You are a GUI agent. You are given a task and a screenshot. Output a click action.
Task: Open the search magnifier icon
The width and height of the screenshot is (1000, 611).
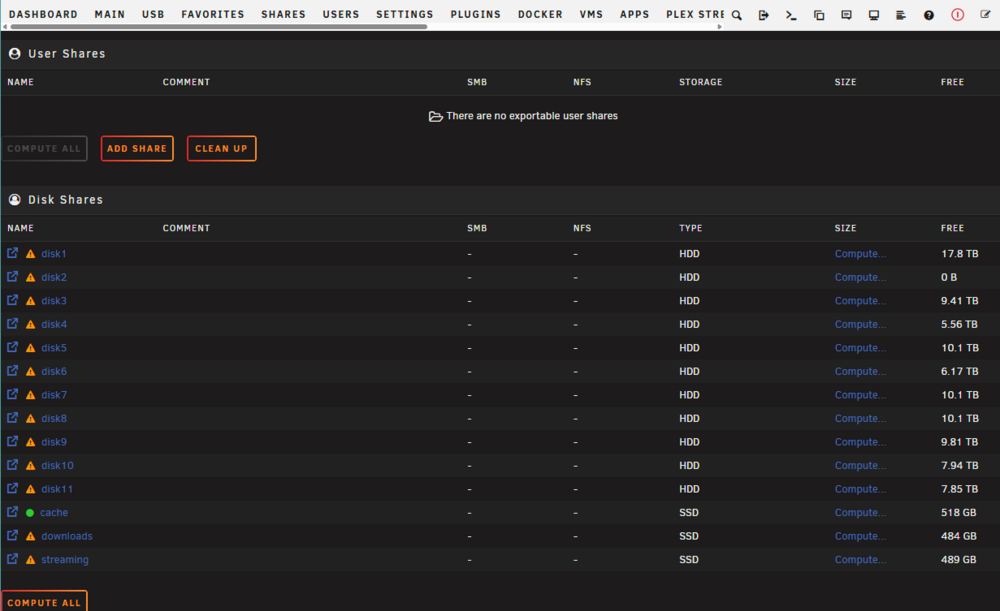737,15
